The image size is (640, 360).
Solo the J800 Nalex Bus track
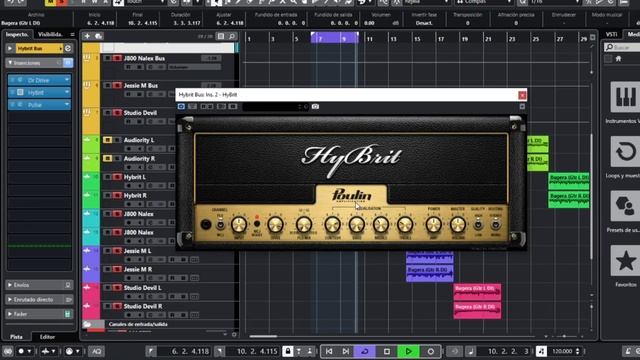(117, 58)
